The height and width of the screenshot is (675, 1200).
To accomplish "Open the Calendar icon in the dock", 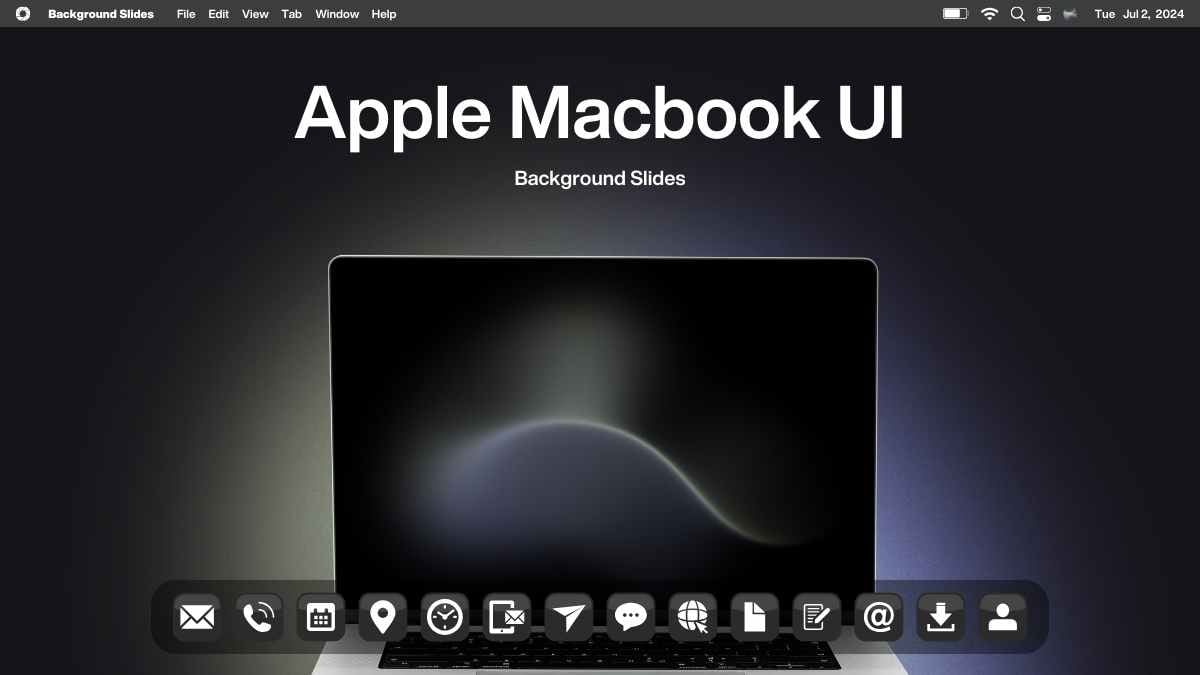I will [319, 617].
